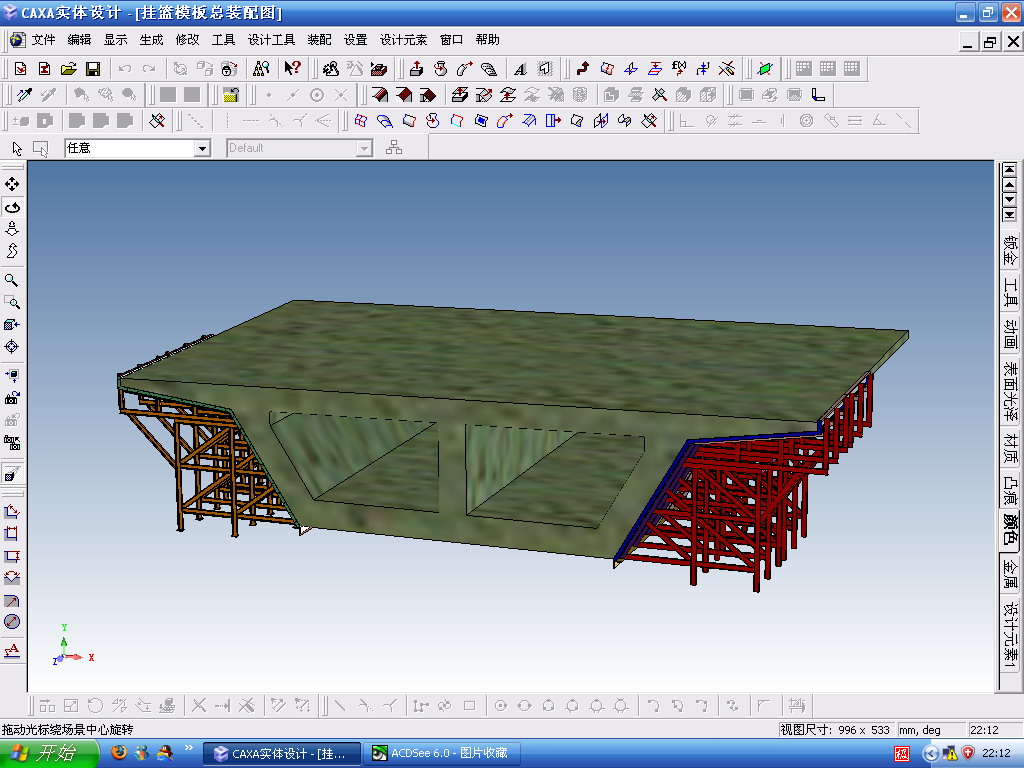Click the eyedropper pick tool icon

[x=24, y=95]
